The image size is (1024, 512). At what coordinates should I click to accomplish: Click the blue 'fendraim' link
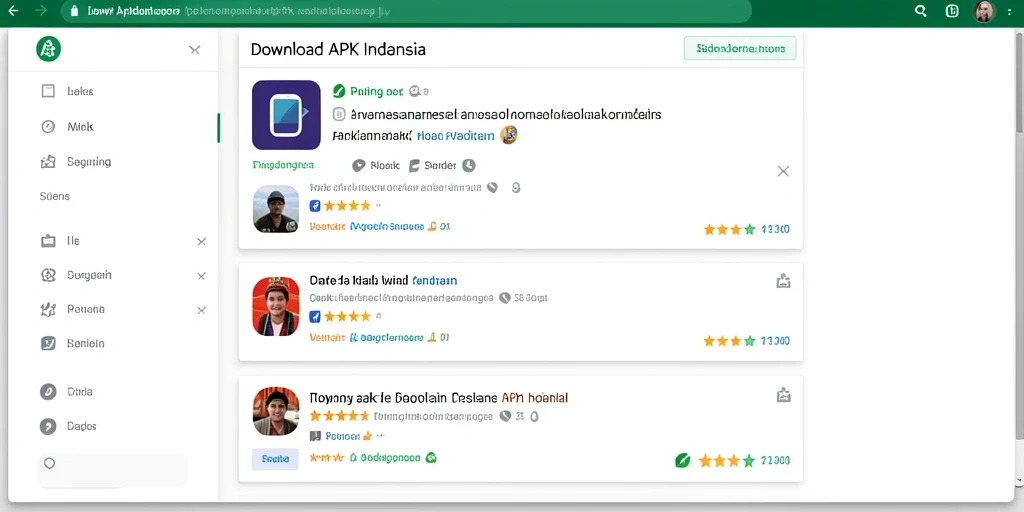pos(434,281)
